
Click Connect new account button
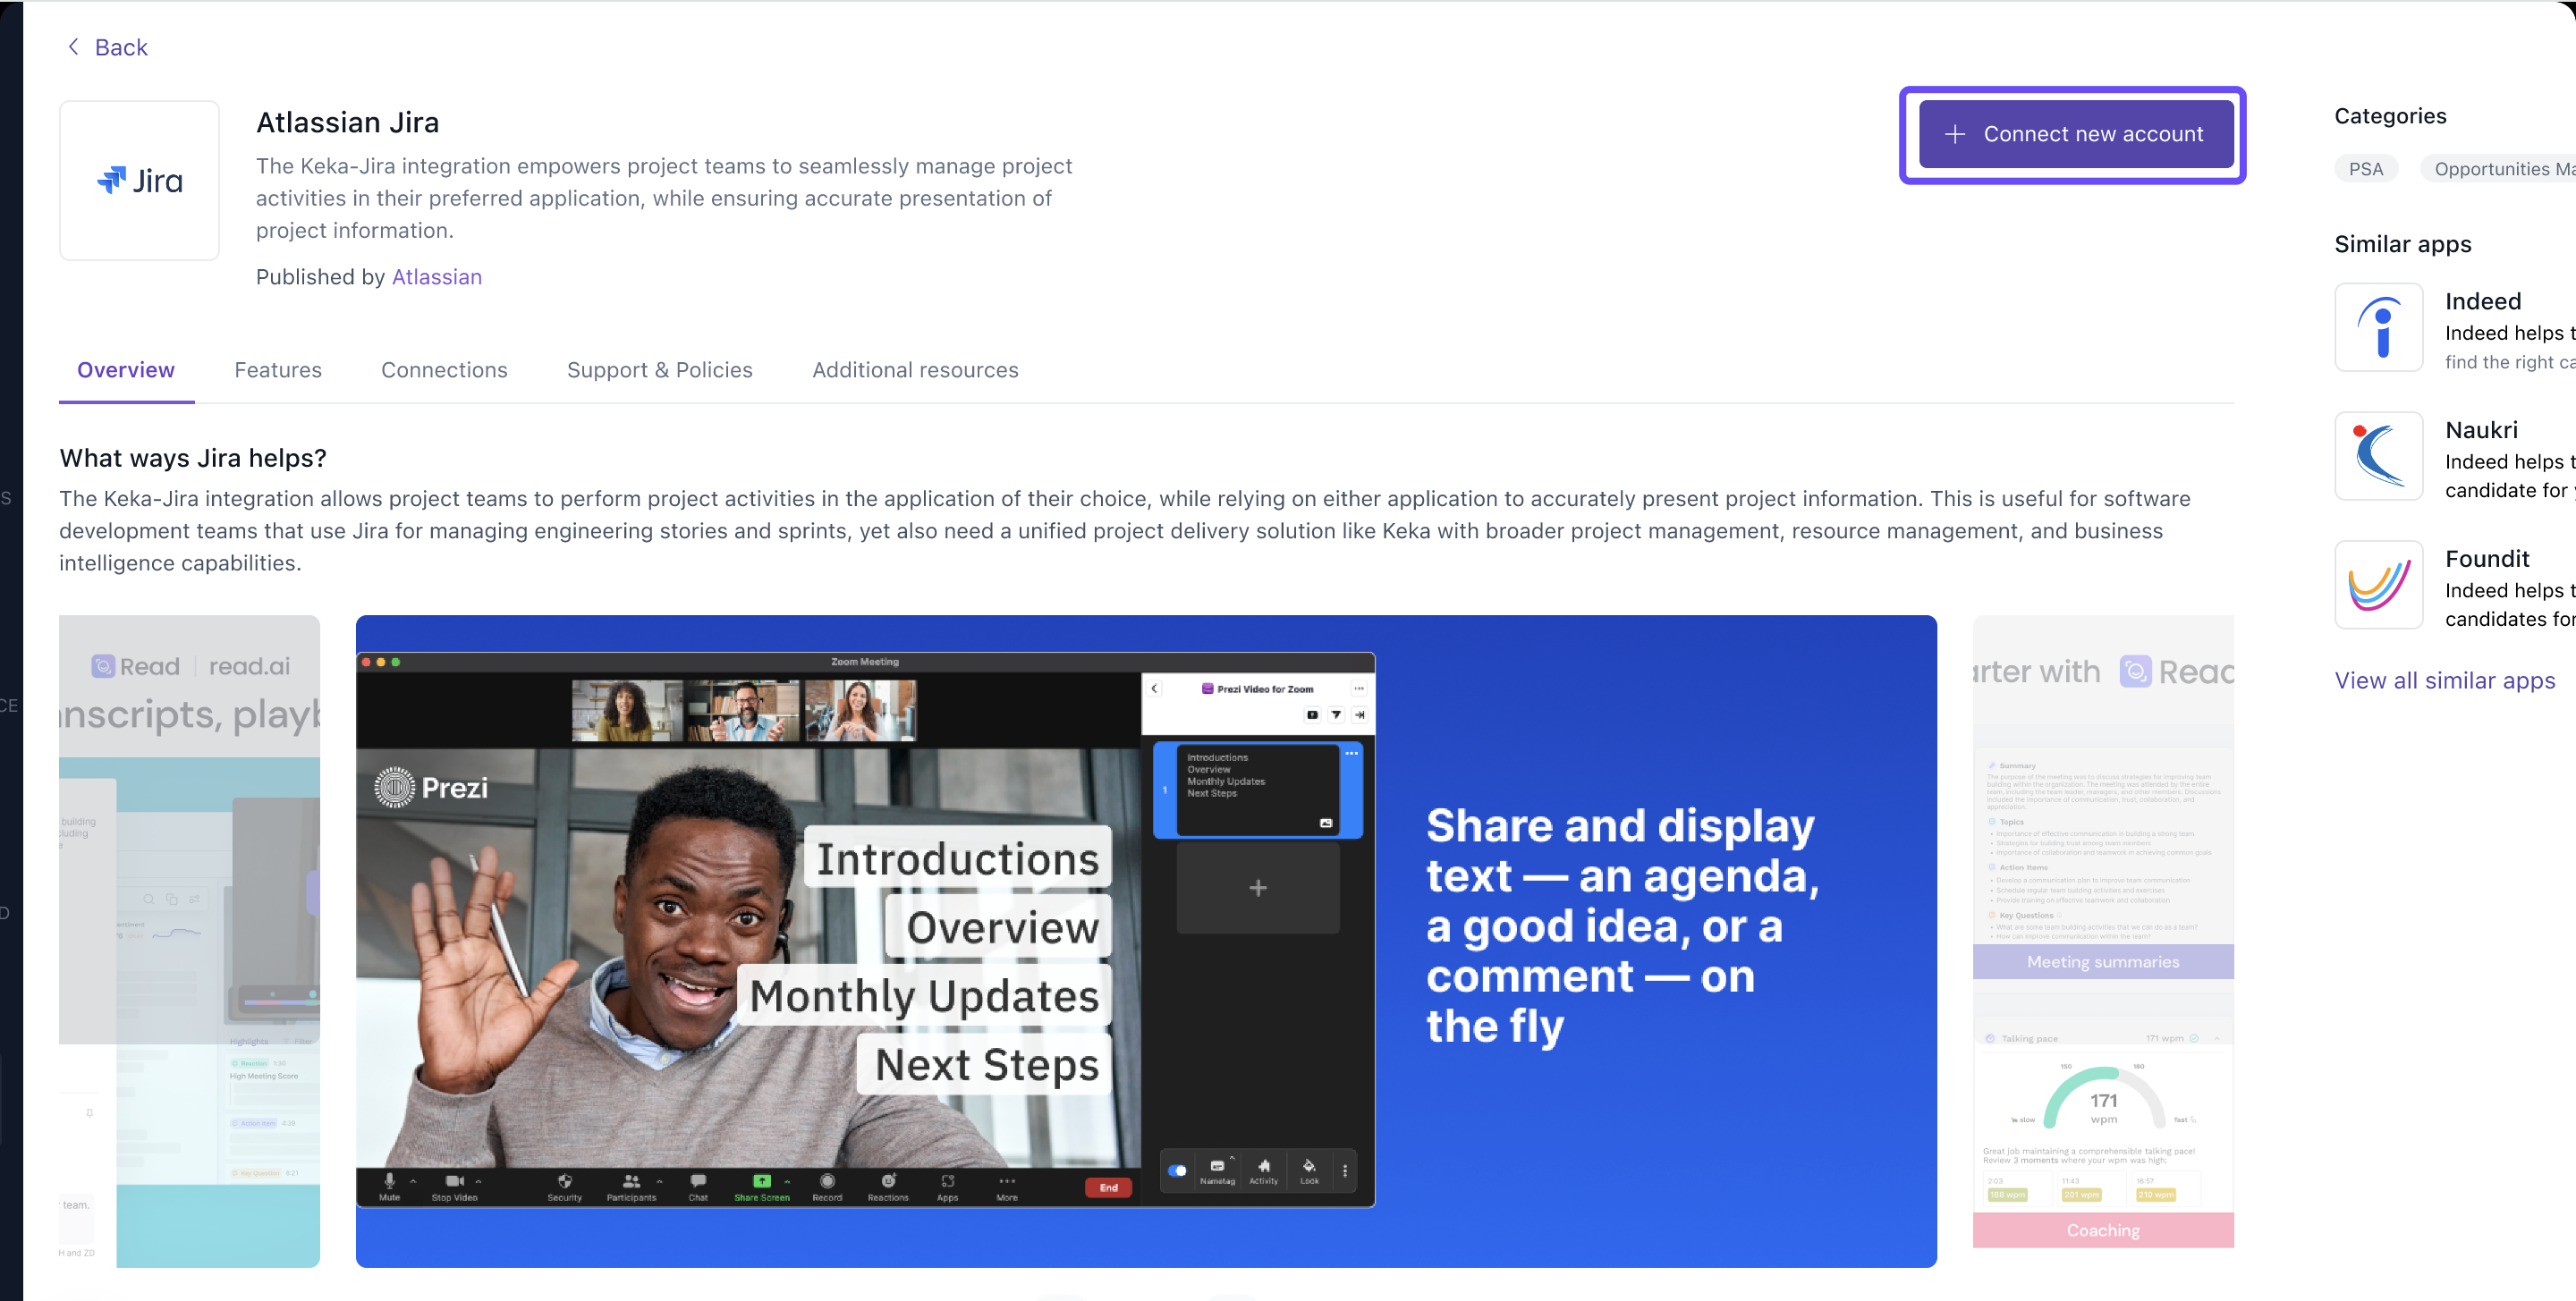(x=2075, y=134)
